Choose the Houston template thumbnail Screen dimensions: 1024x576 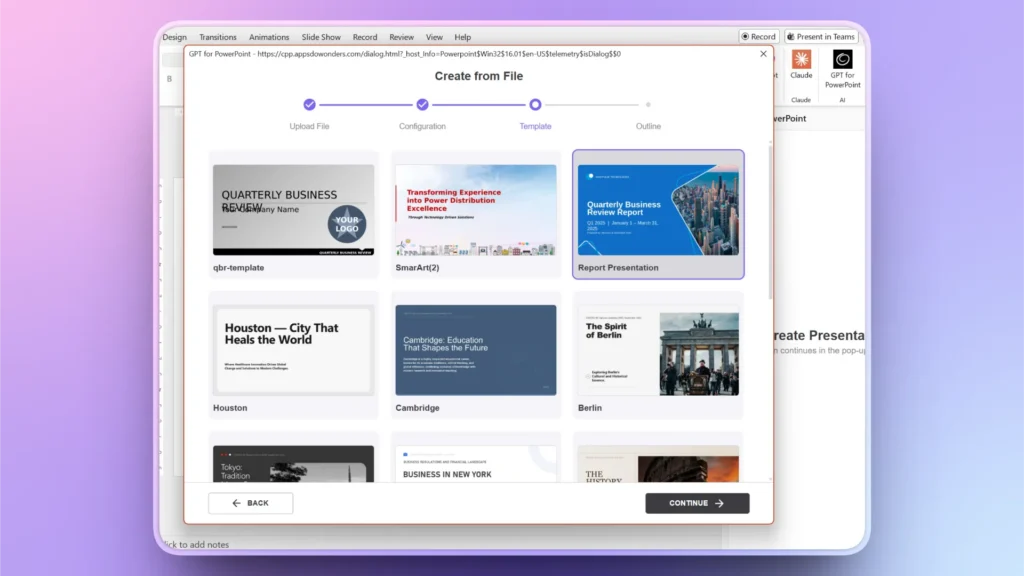[293, 350]
